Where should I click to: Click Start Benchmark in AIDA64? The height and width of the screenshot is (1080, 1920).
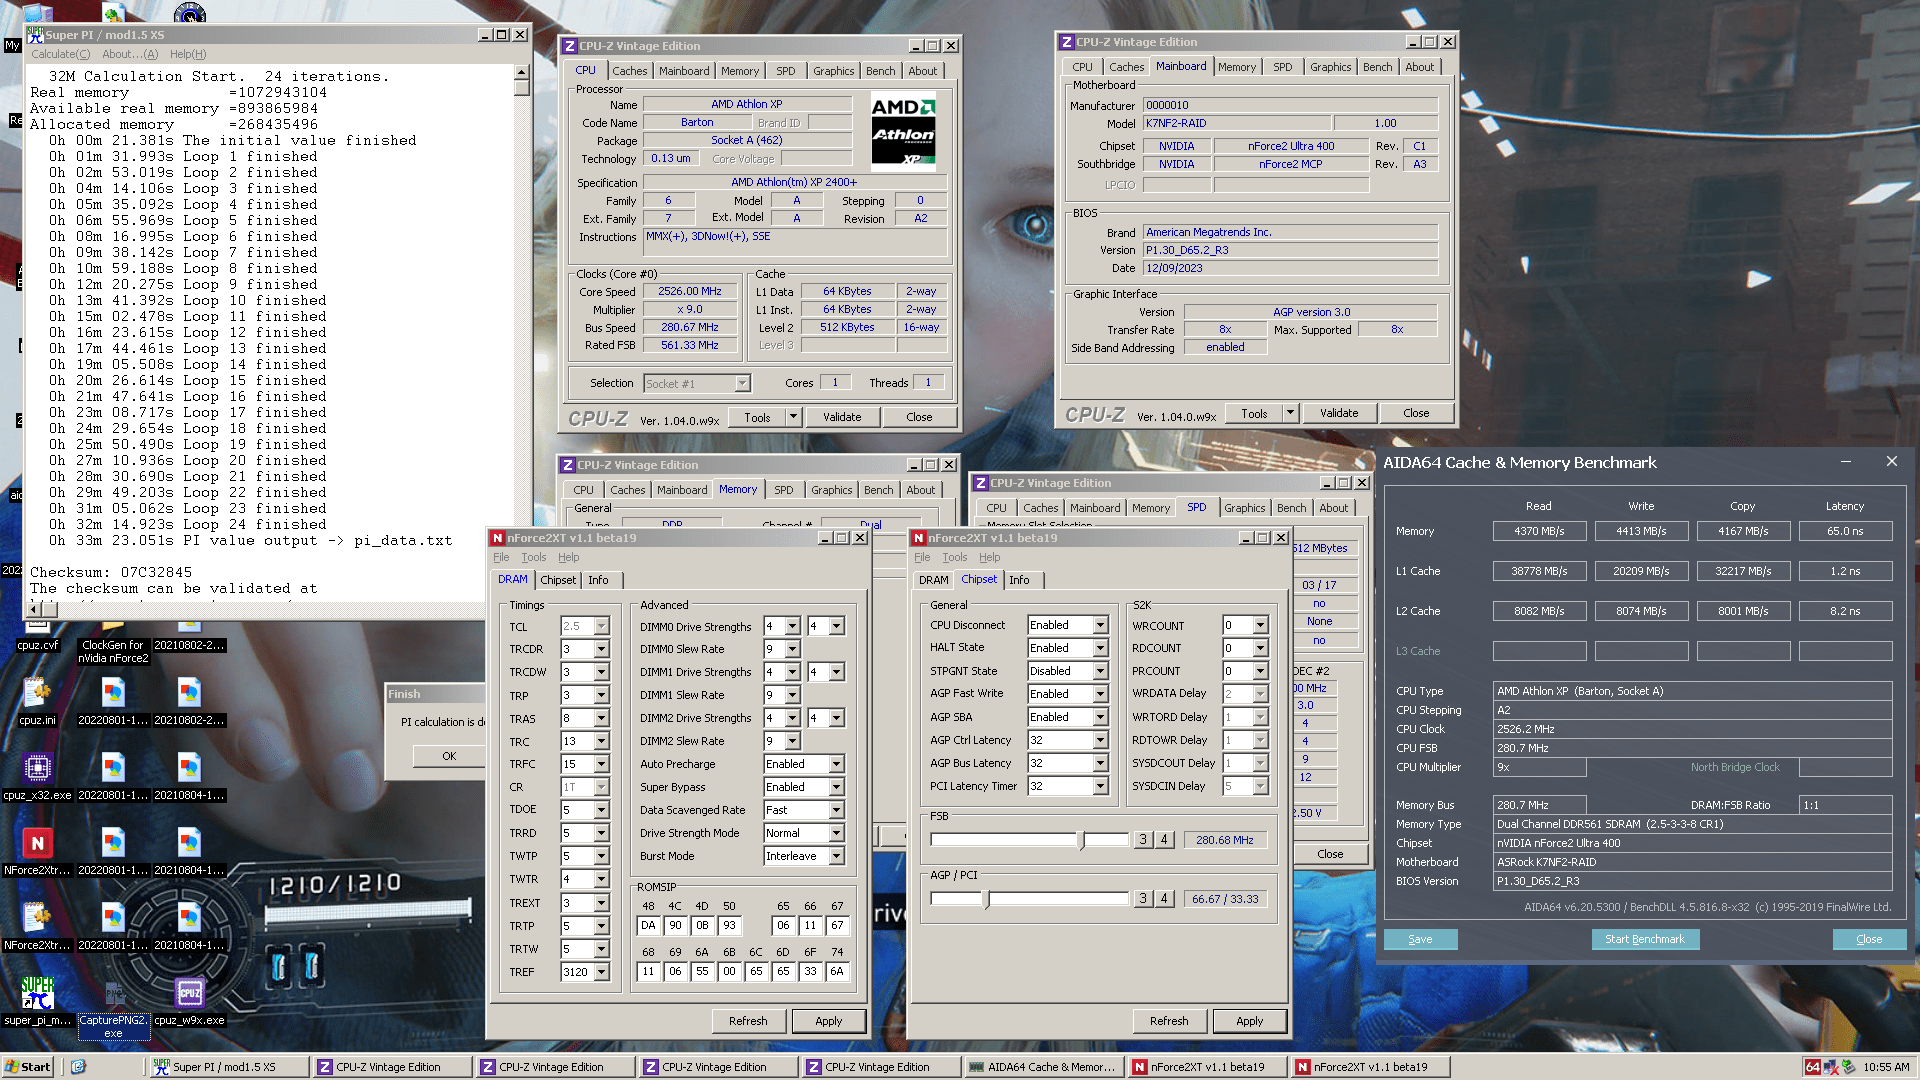1645,939
